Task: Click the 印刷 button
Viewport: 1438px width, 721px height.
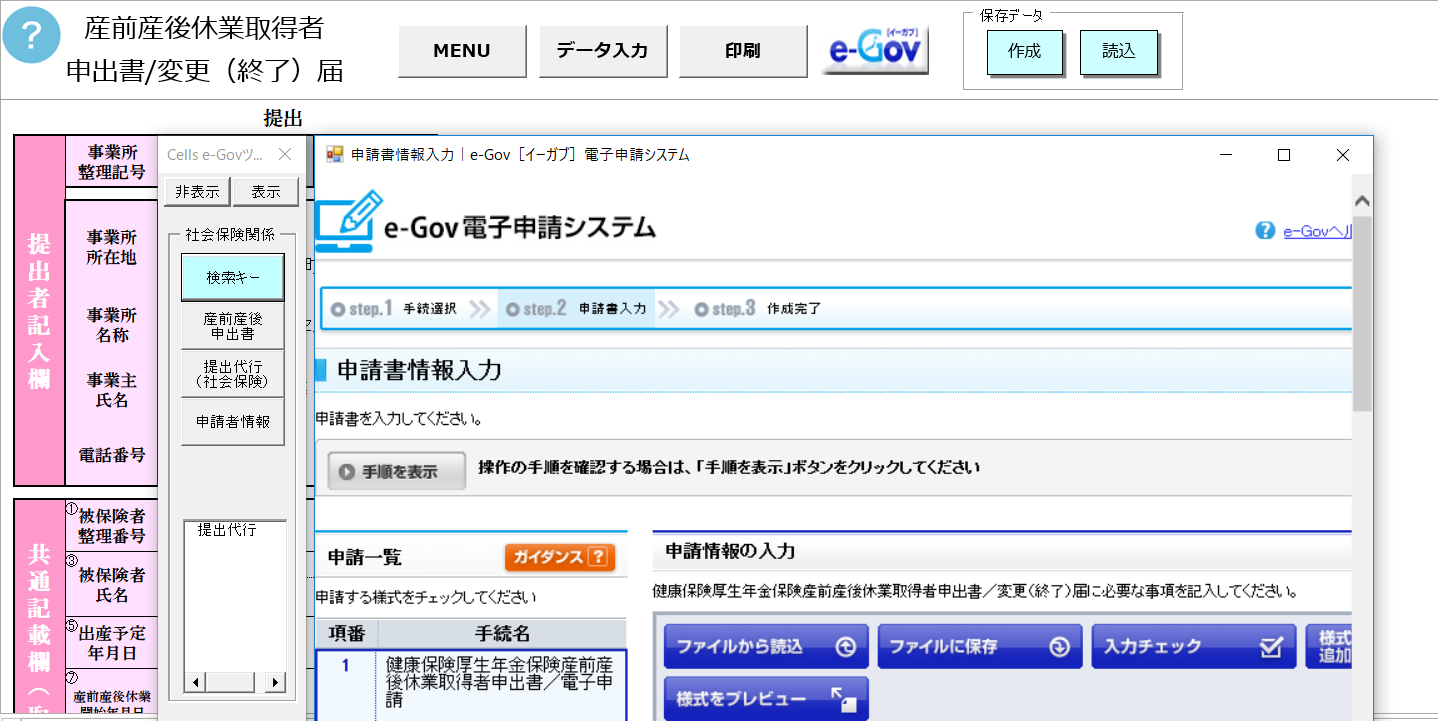Action: [x=742, y=50]
